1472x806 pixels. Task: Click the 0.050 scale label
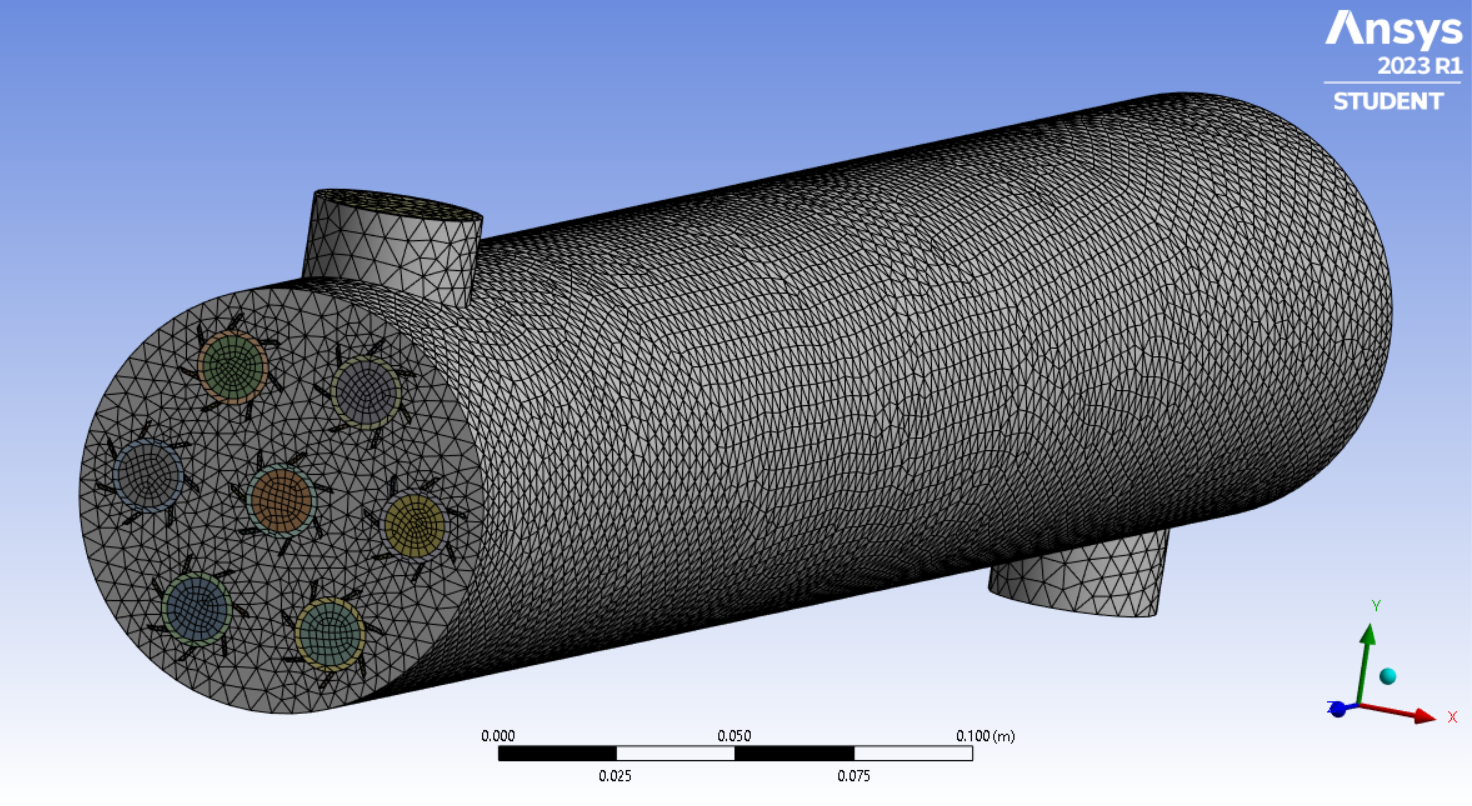click(734, 736)
